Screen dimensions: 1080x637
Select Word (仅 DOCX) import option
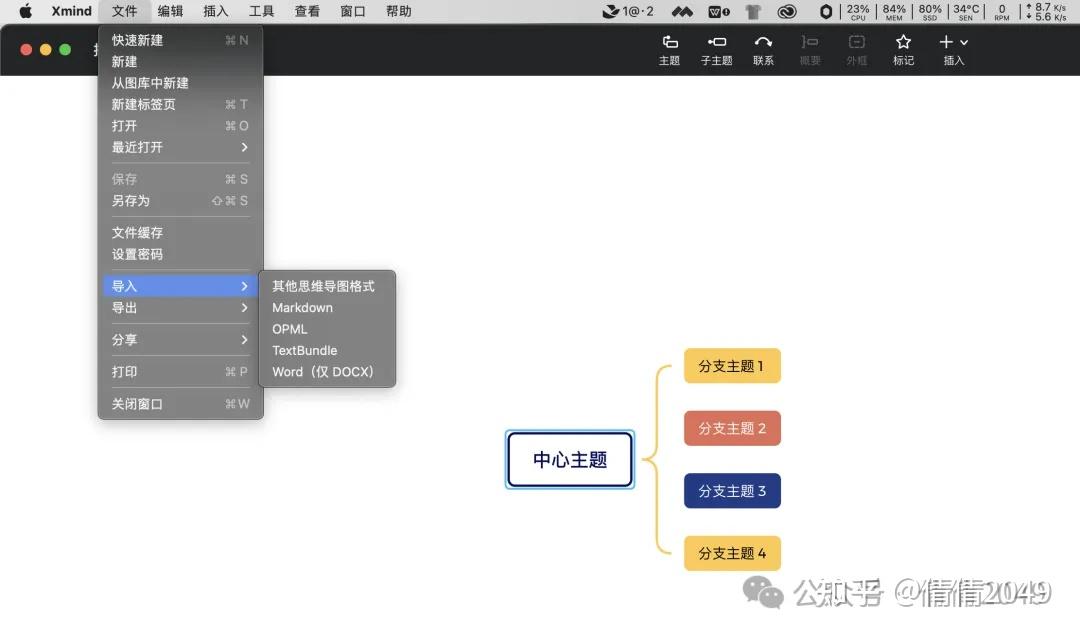click(x=321, y=371)
